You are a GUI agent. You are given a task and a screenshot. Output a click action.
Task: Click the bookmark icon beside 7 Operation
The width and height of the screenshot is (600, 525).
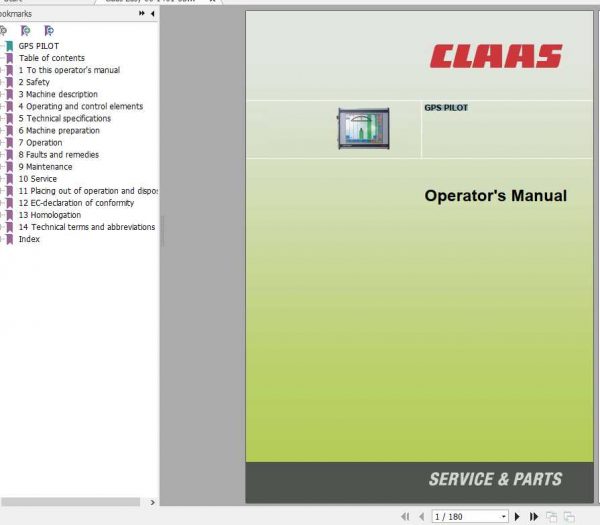tap(10, 143)
